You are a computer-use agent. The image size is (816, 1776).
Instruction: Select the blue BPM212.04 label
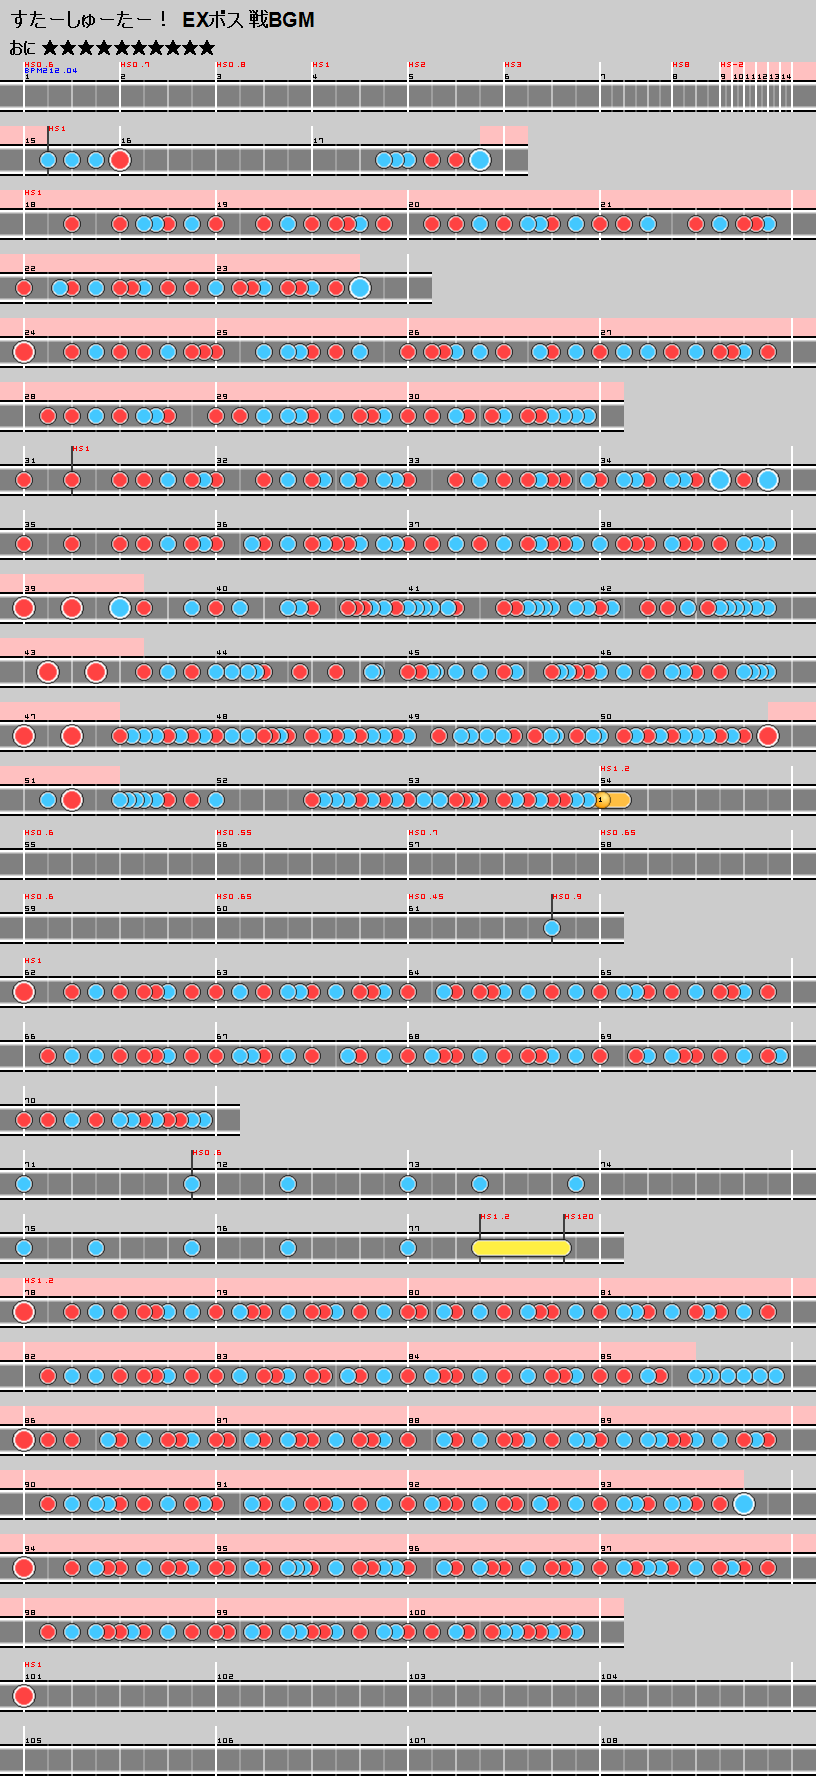(x=50, y=71)
